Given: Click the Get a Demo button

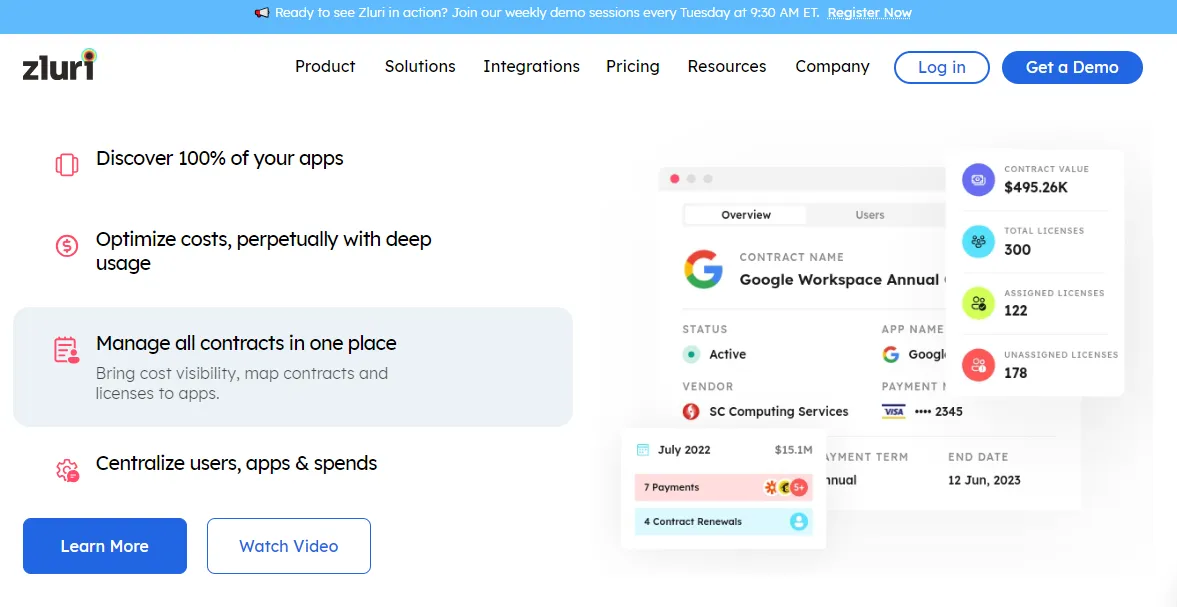Looking at the screenshot, I should (1072, 67).
